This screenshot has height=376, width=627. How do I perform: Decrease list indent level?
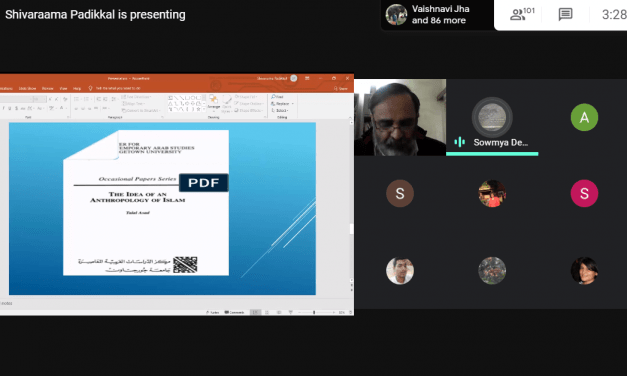98,99
